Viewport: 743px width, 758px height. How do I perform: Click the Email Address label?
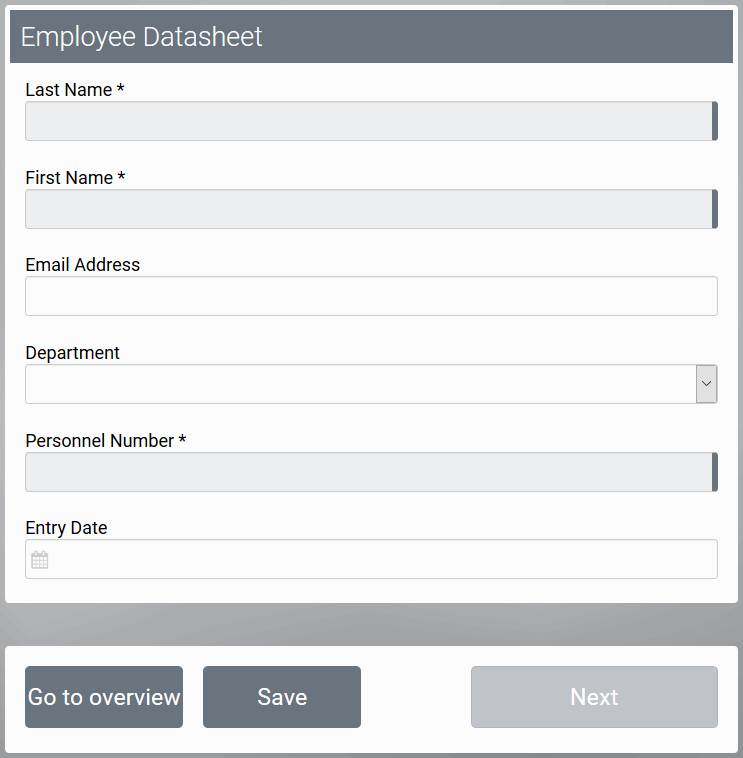tap(83, 265)
